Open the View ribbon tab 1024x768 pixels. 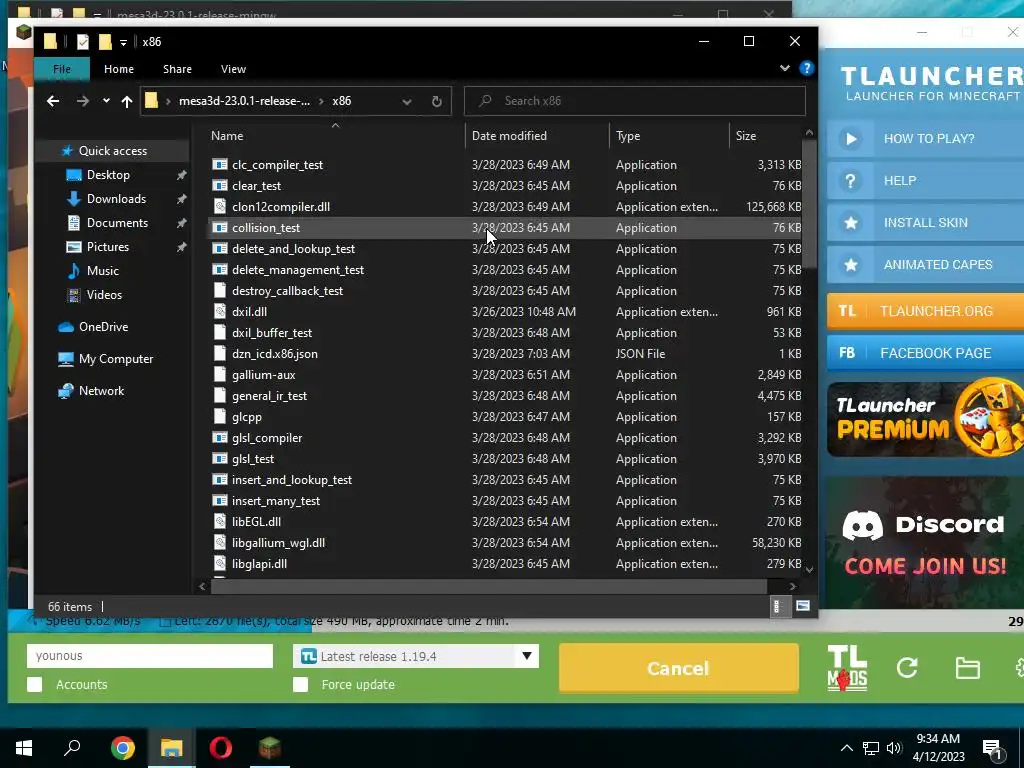point(233,69)
